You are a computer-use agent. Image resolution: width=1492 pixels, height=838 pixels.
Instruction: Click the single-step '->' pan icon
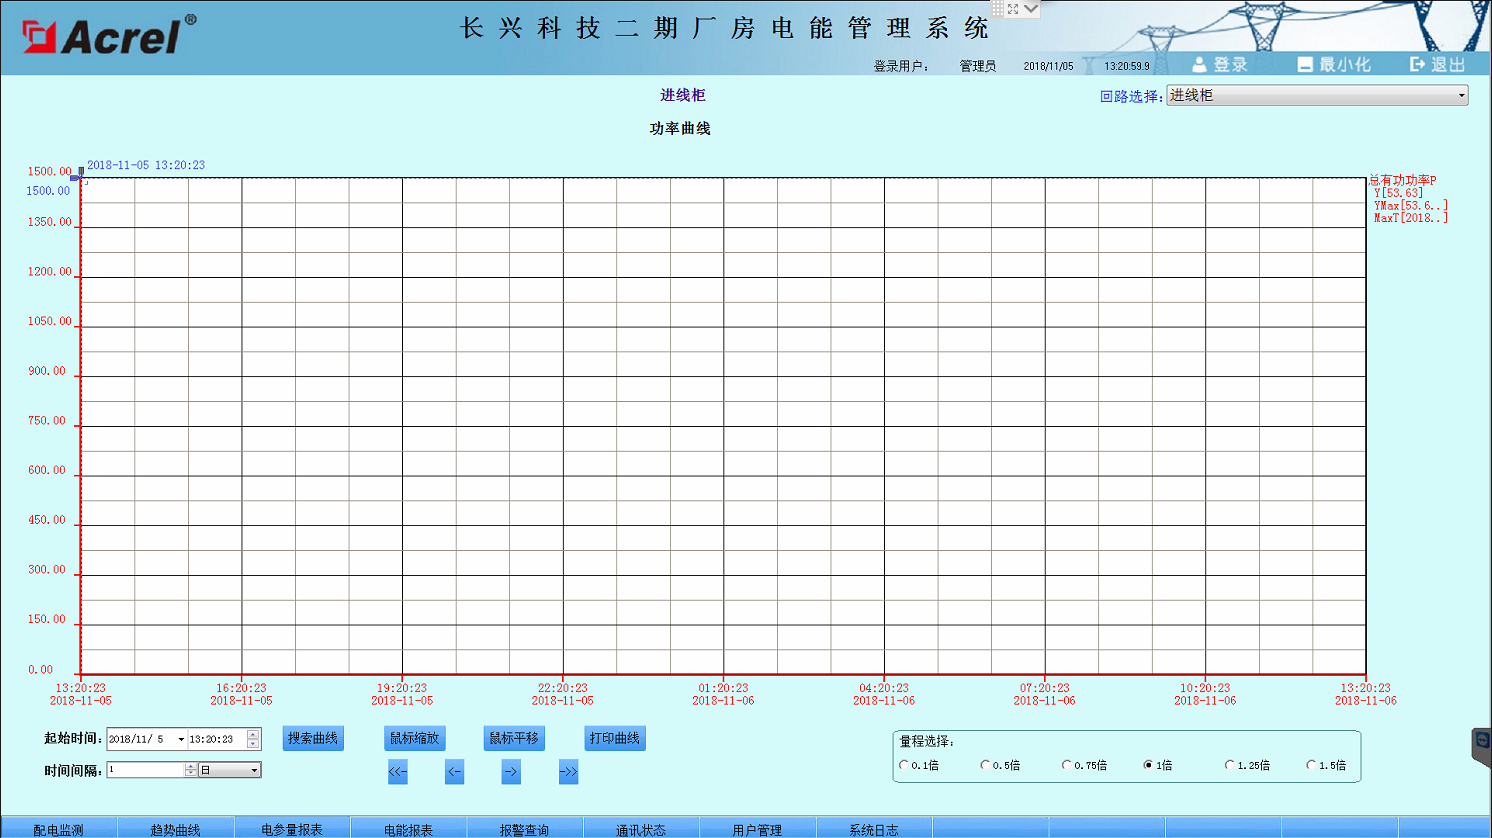511,771
